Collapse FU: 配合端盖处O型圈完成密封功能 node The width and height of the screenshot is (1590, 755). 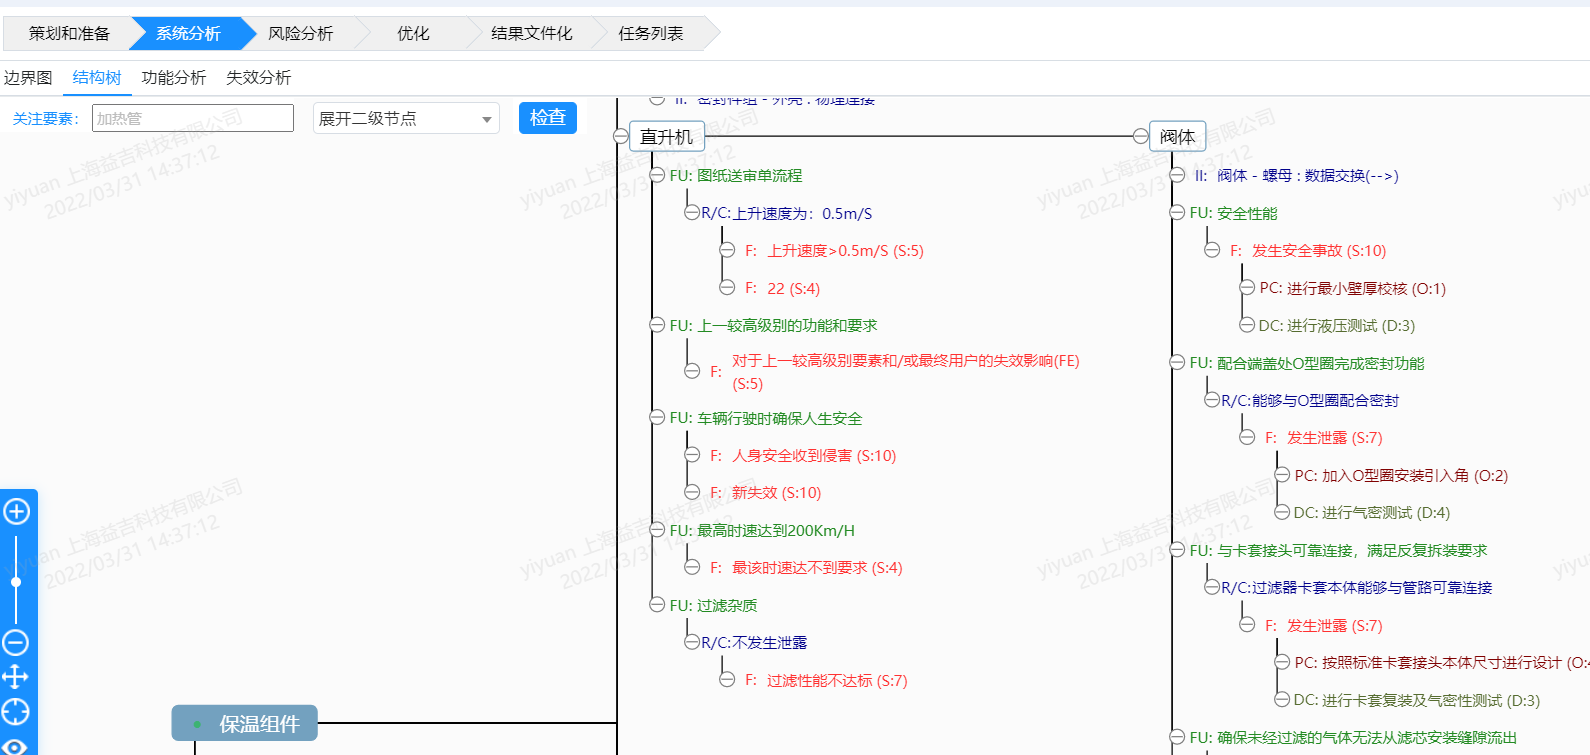click(x=1177, y=363)
